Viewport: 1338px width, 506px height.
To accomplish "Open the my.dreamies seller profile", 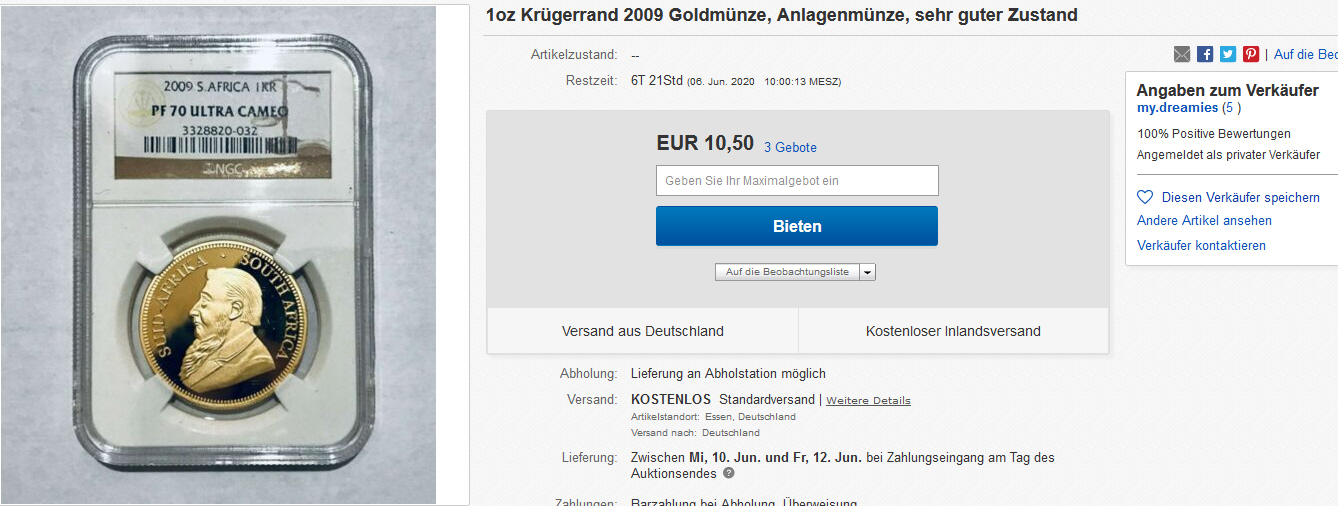I will click(x=1177, y=108).
